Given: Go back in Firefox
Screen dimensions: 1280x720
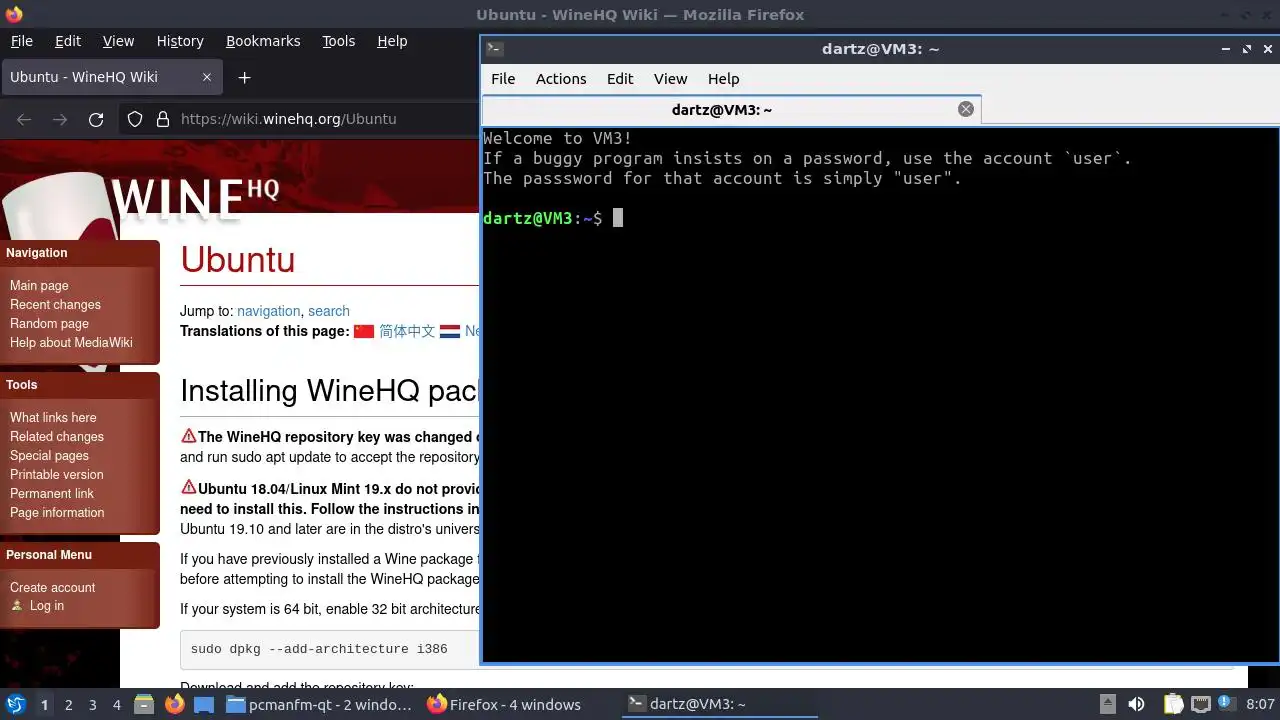Looking at the screenshot, I should pos(24,119).
